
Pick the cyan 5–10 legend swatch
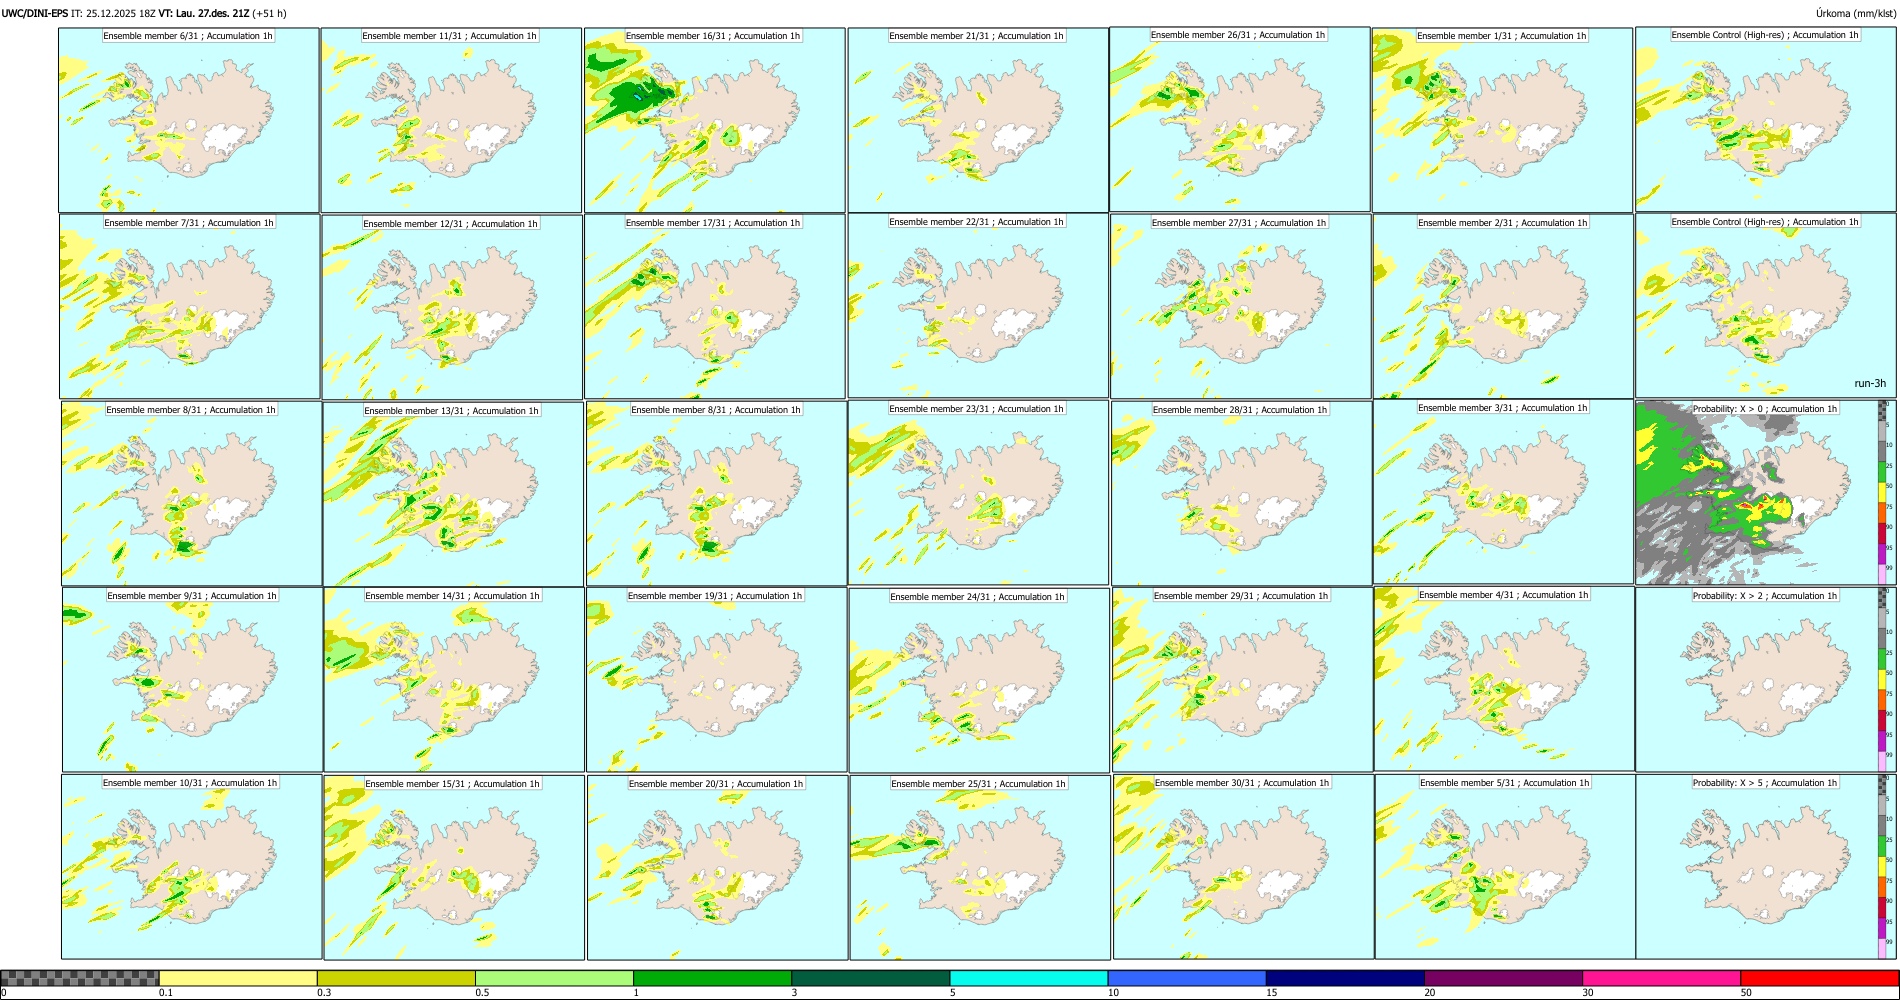(x=1029, y=978)
